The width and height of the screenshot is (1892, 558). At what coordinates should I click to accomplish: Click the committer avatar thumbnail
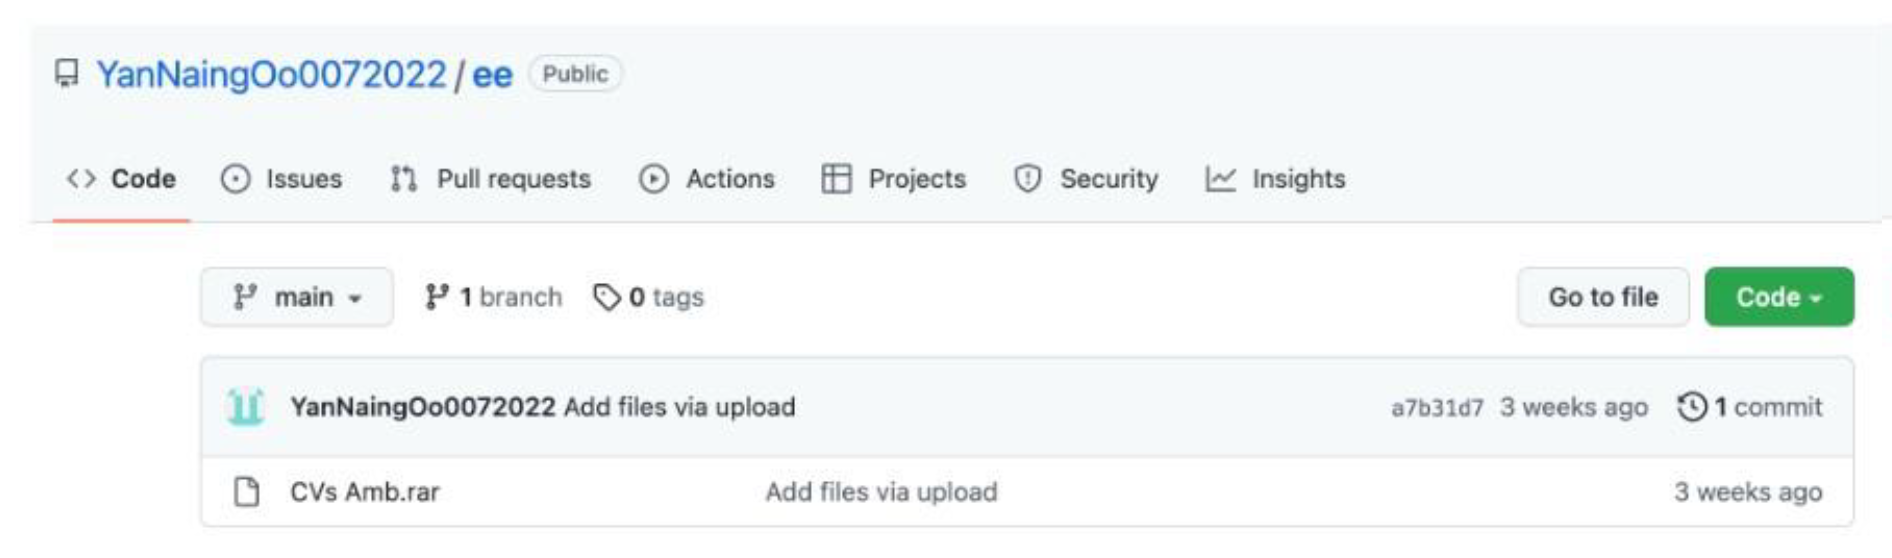click(246, 407)
